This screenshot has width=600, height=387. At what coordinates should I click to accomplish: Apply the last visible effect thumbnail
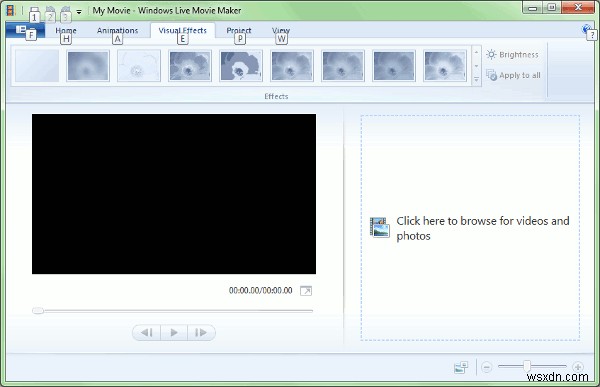point(445,66)
